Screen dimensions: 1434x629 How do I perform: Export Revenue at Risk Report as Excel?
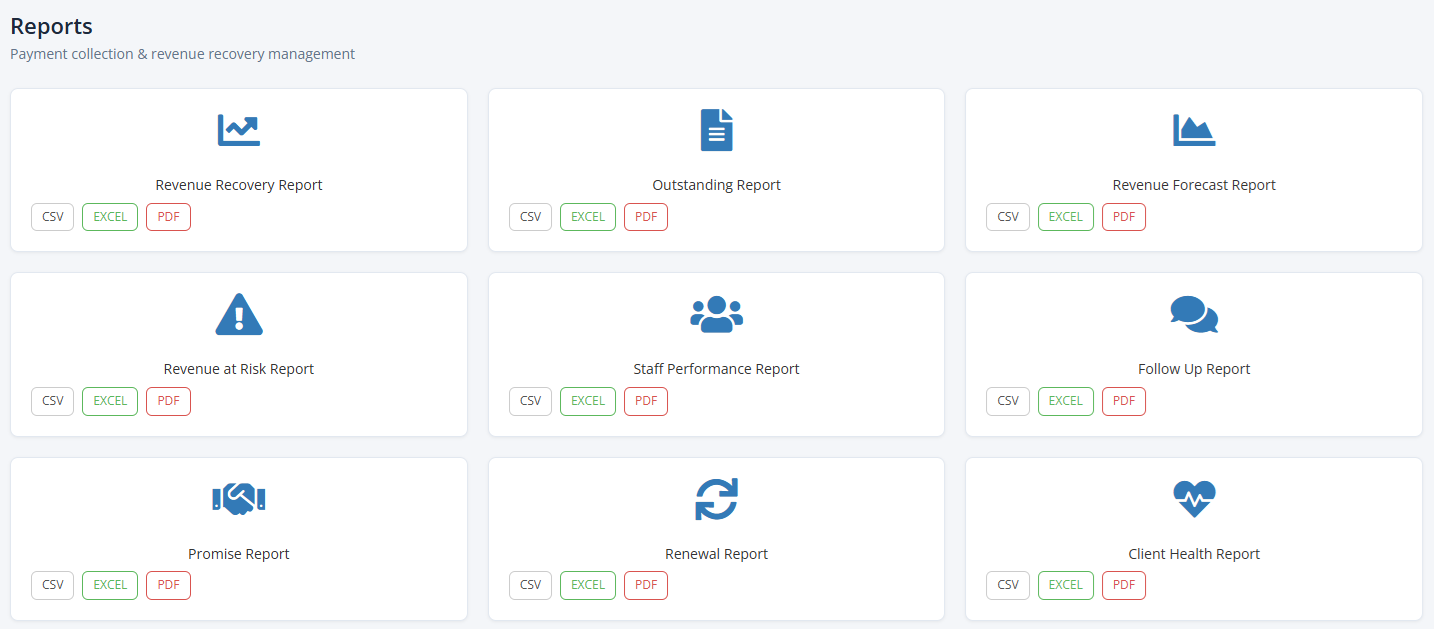click(x=110, y=401)
